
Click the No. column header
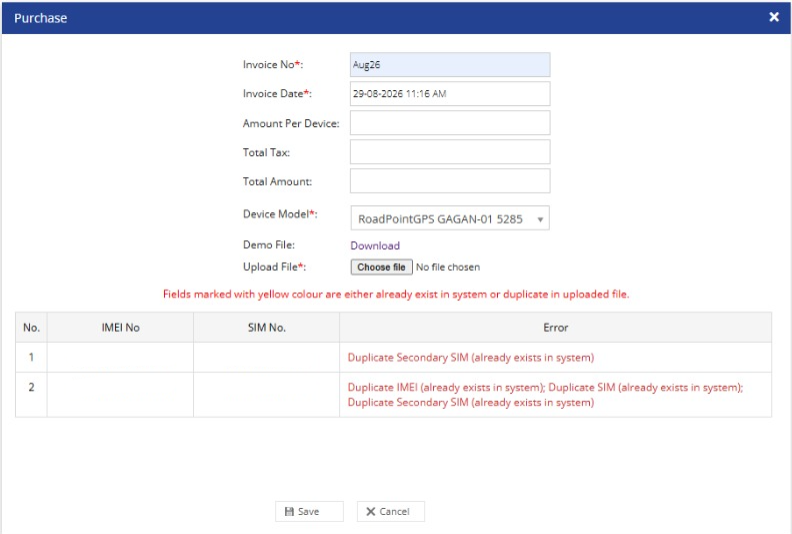pos(31,327)
